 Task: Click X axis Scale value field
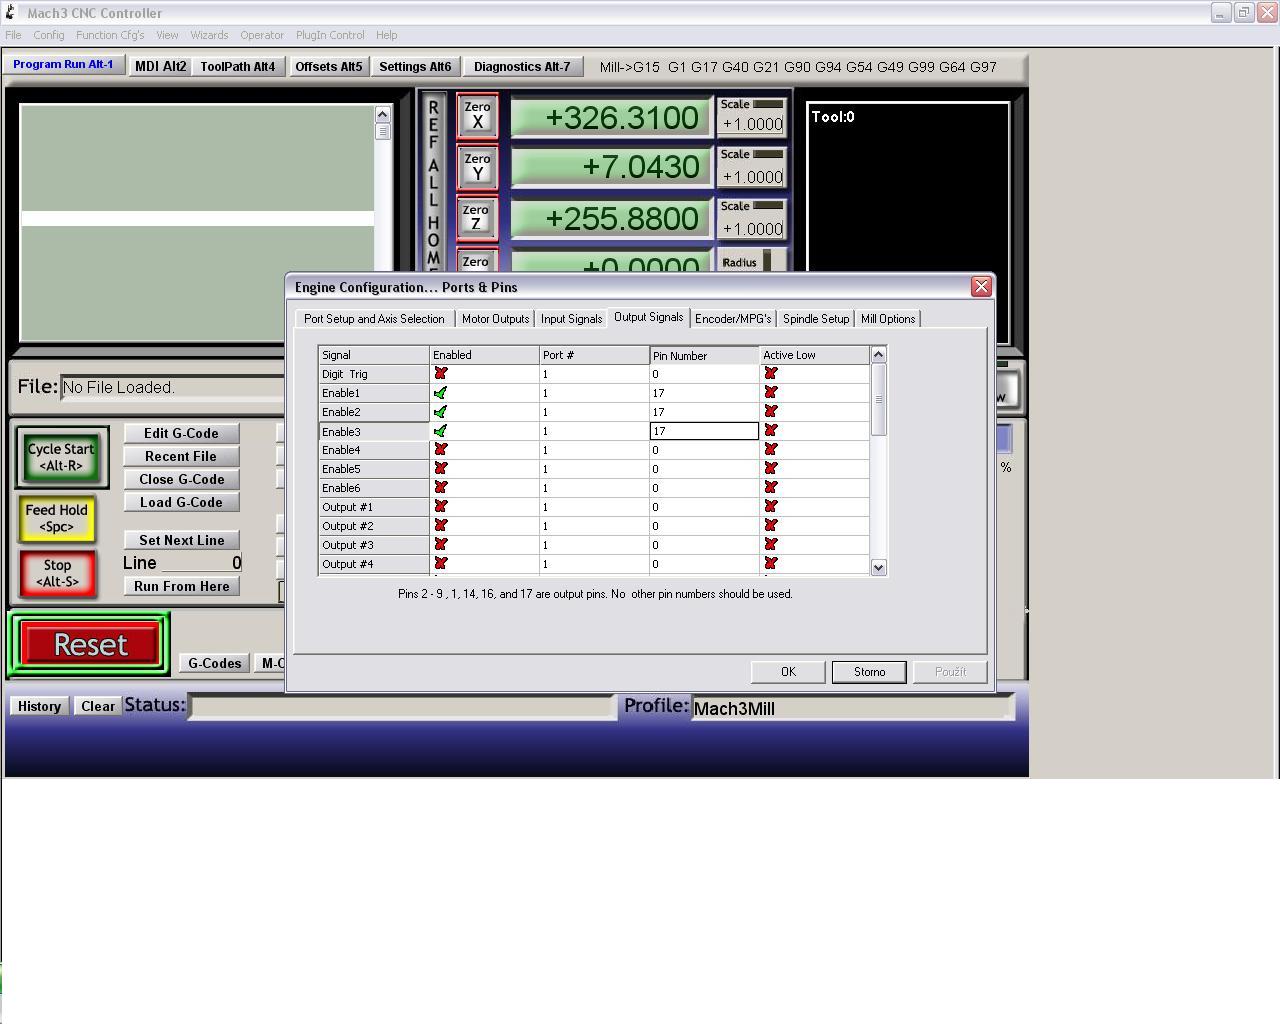(752, 125)
